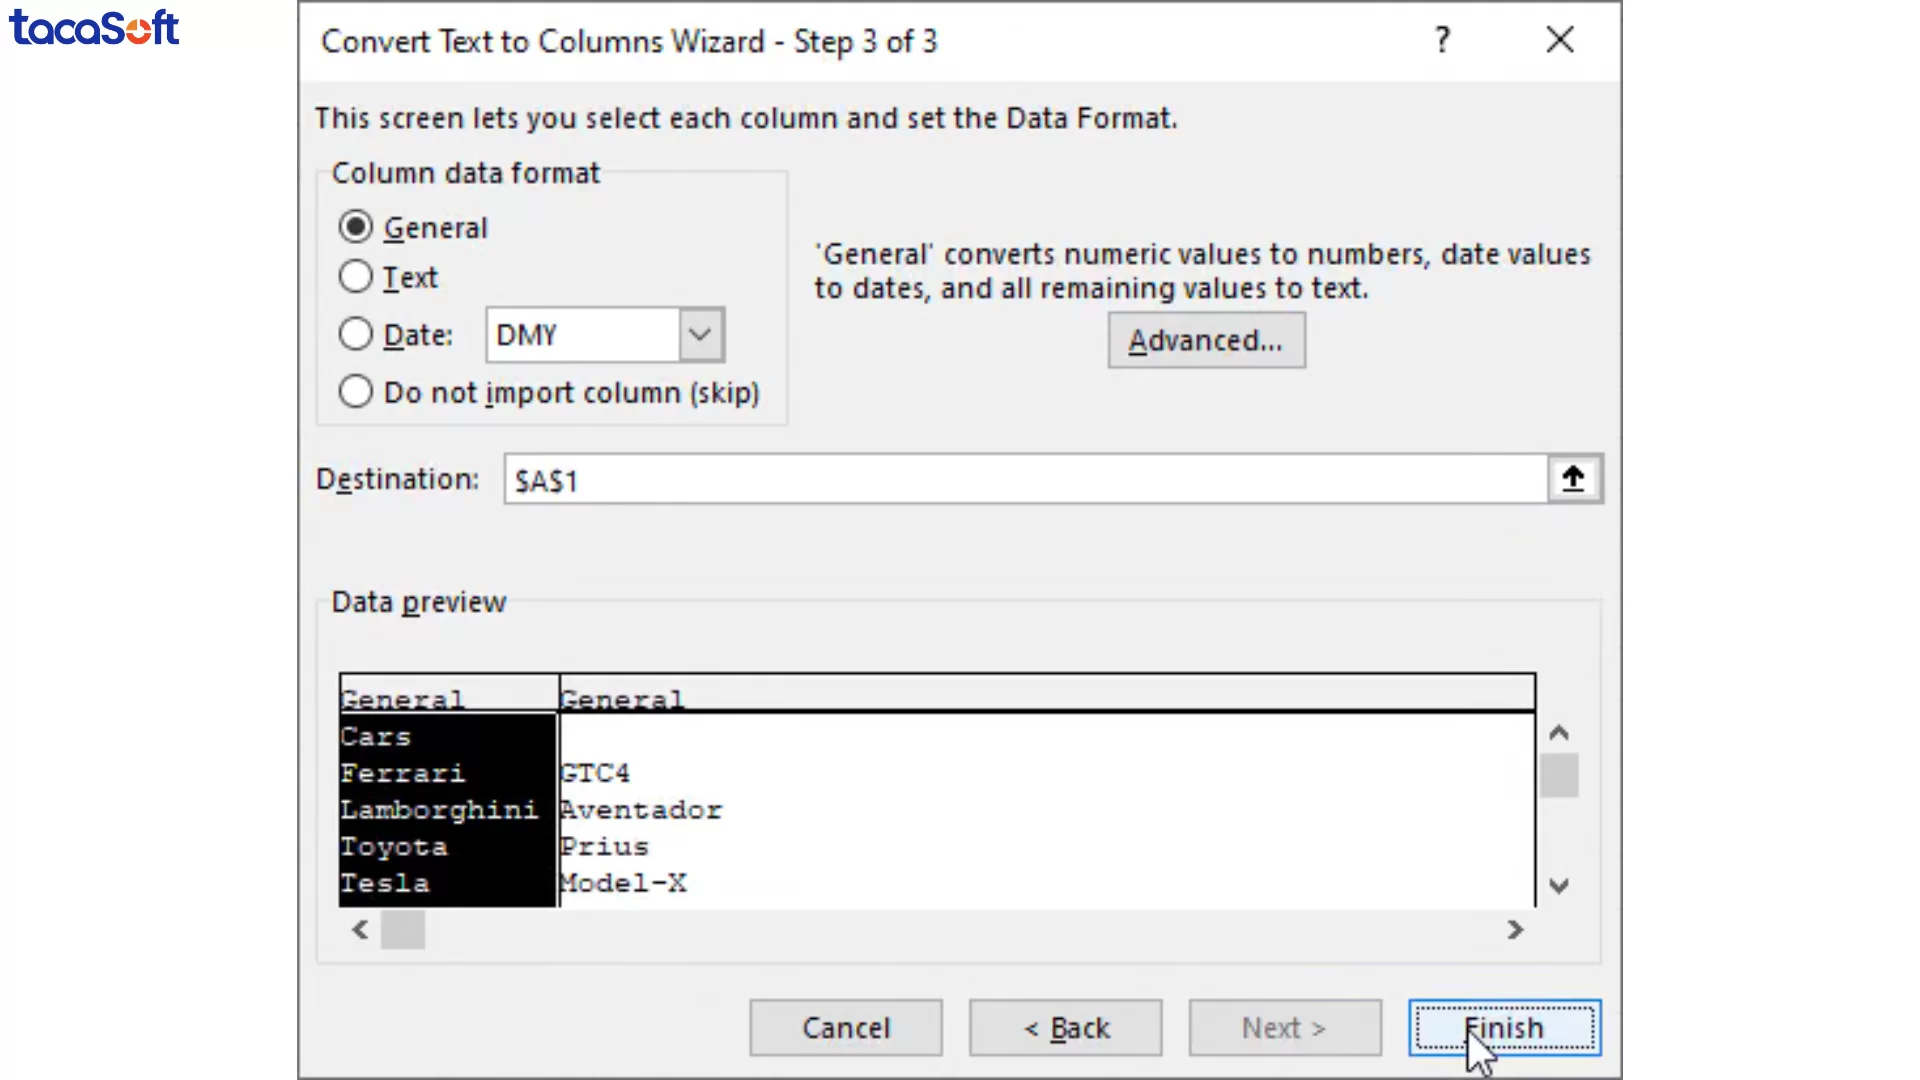The image size is (1920, 1080).
Task: Click the Advanced... button
Action: (x=1206, y=340)
